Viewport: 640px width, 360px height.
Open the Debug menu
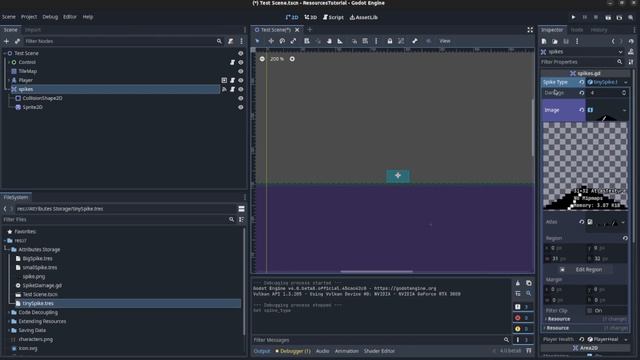[50, 17]
